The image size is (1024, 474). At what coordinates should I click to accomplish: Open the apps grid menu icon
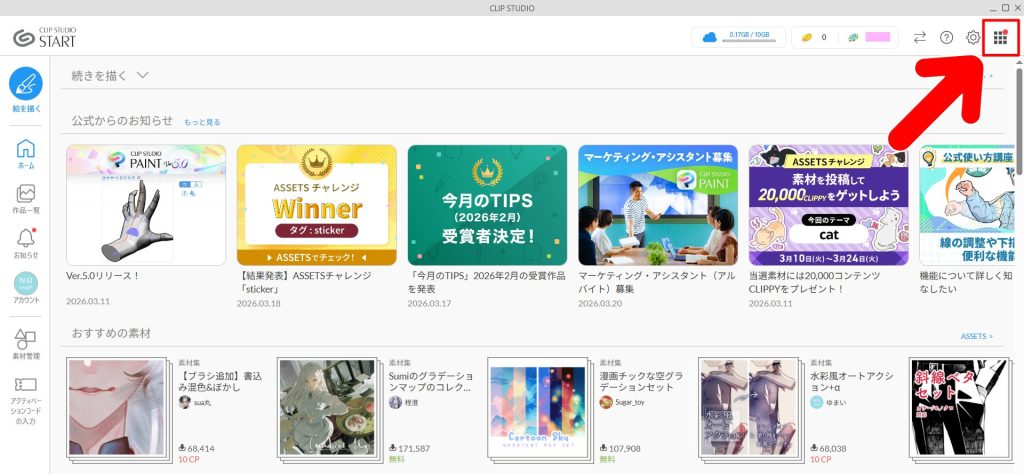coord(1000,37)
